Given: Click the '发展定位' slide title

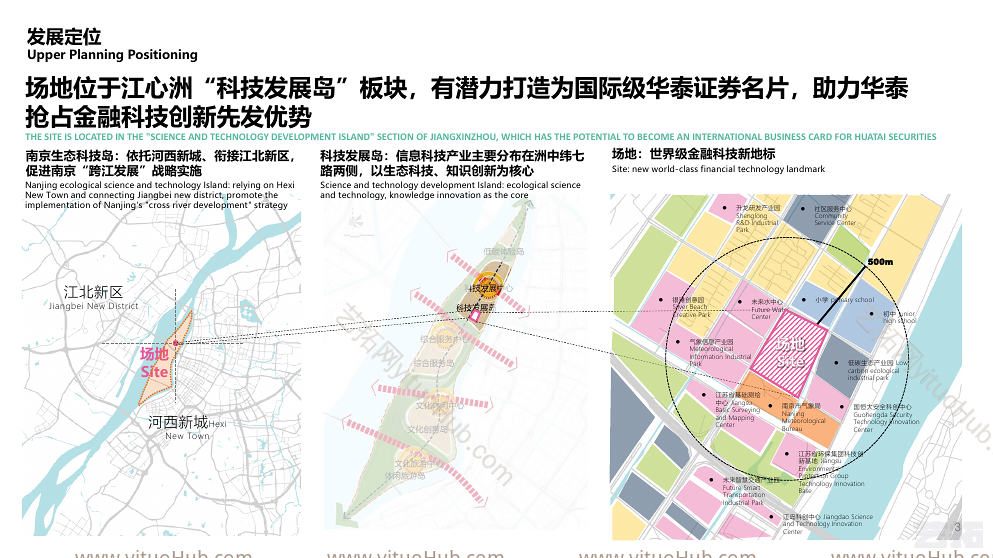Looking at the screenshot, I should 64,37.
